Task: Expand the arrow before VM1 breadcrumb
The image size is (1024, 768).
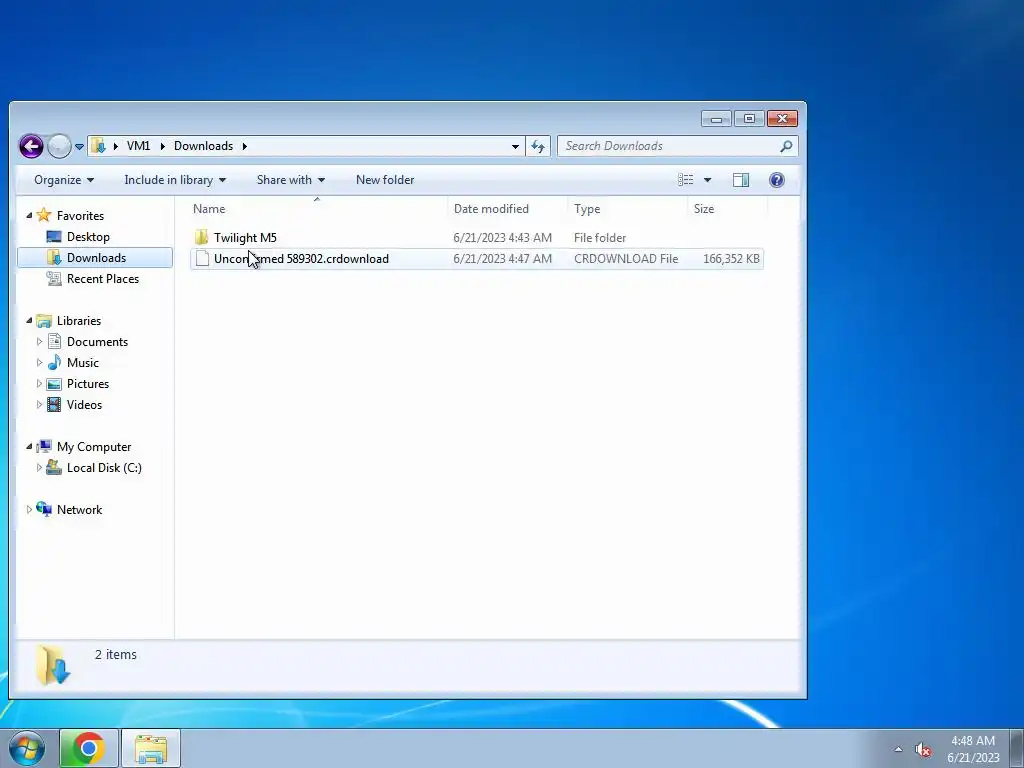Action: point(116,146)
